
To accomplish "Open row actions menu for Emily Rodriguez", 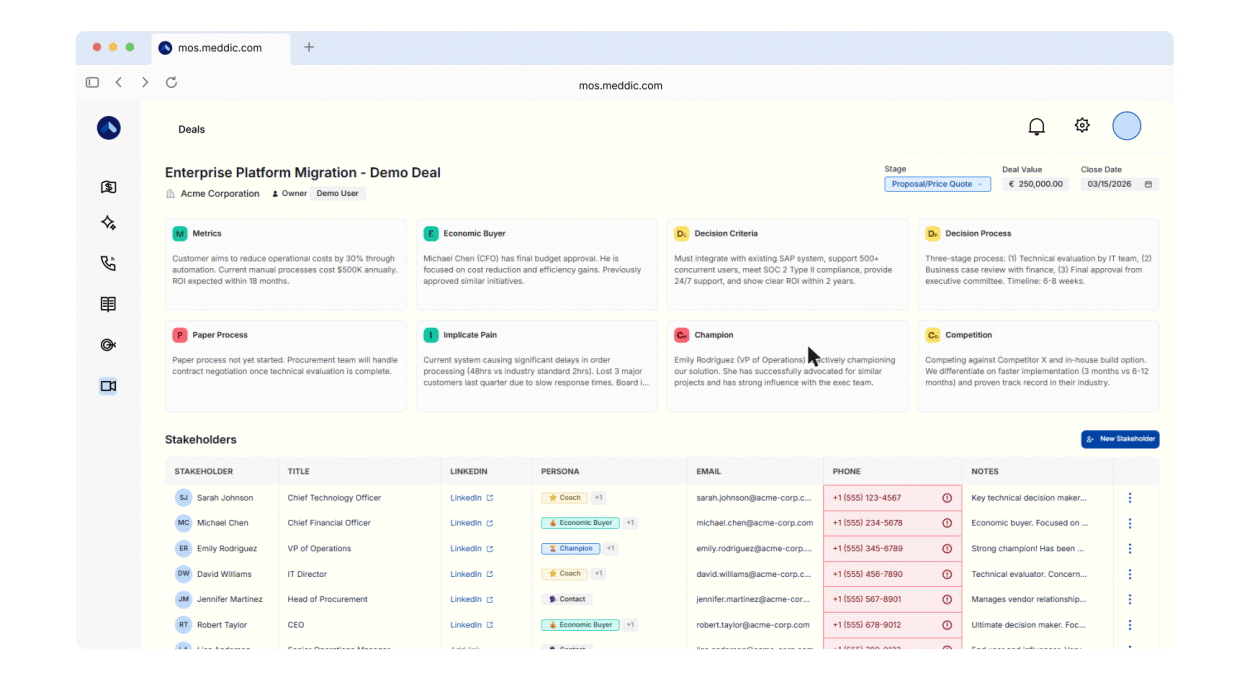I will point(1130,548).
